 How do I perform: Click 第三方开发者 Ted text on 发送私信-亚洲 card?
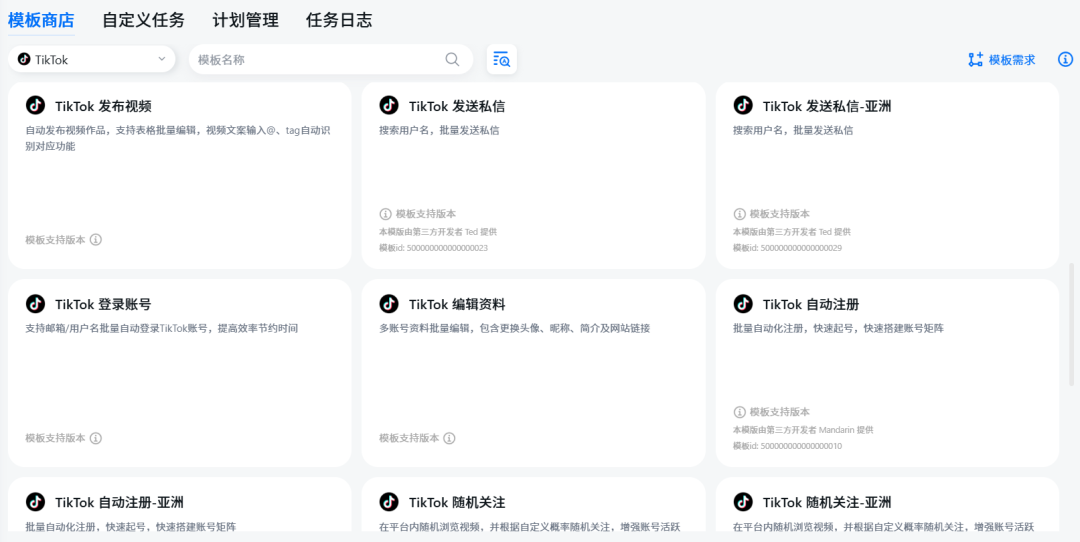[792, 231]
